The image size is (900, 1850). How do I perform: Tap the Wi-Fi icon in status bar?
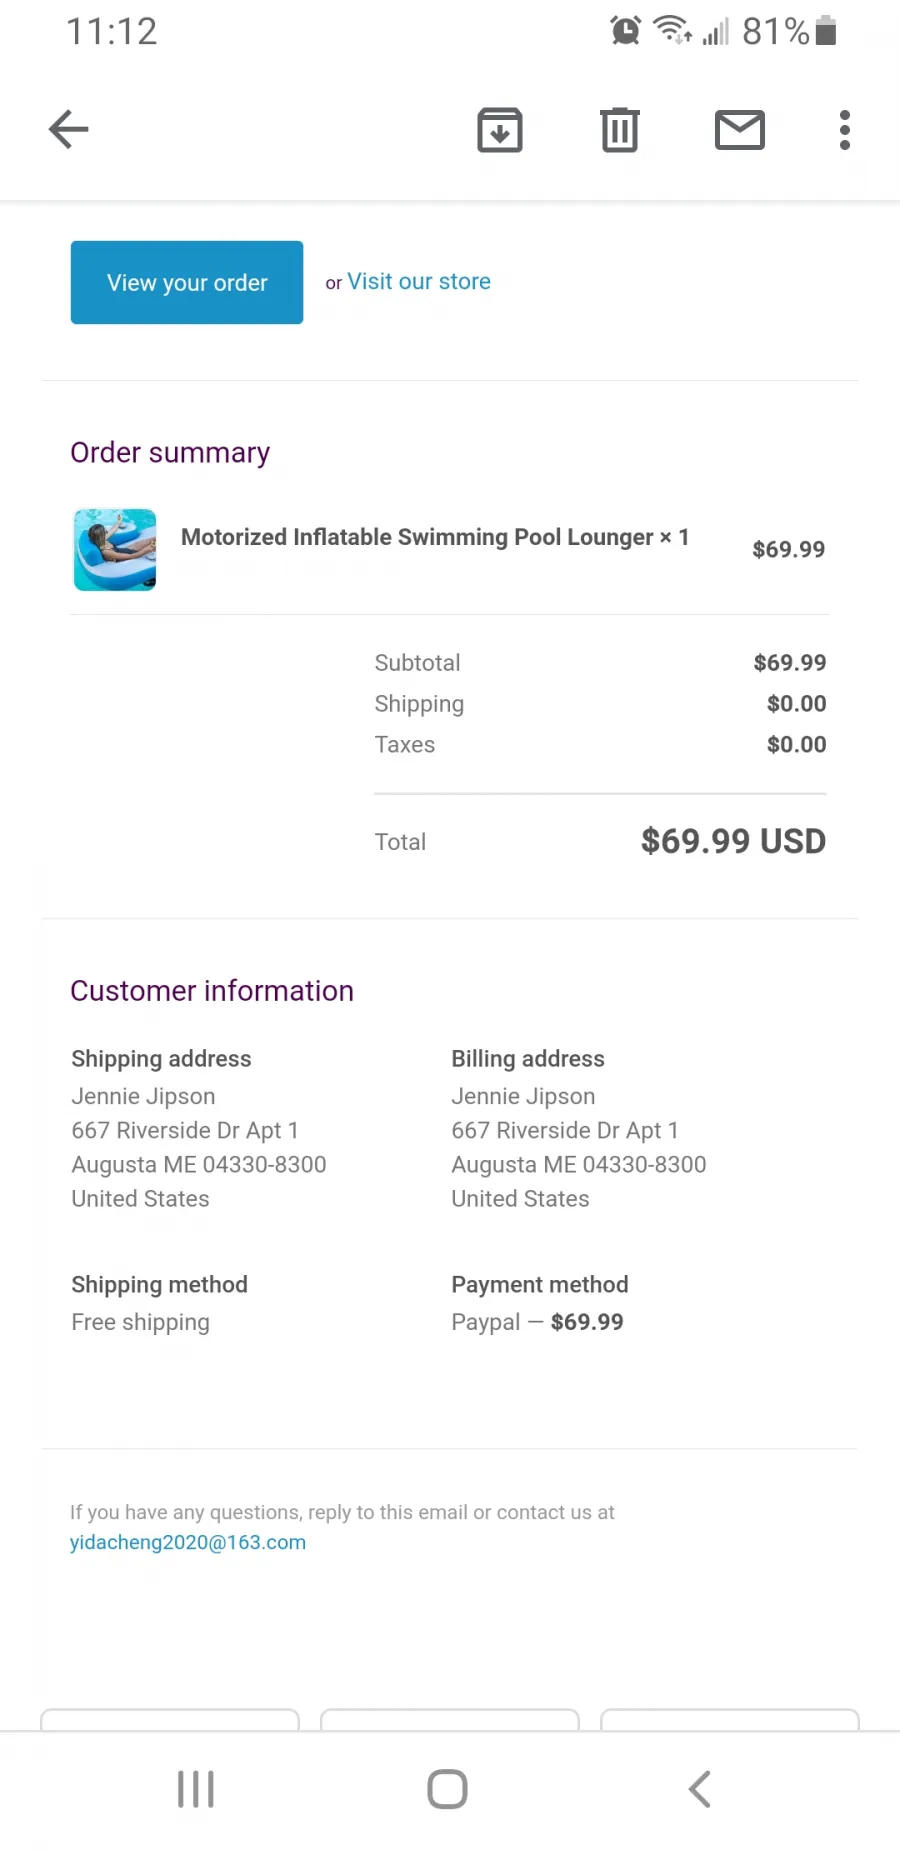[673, 30]
